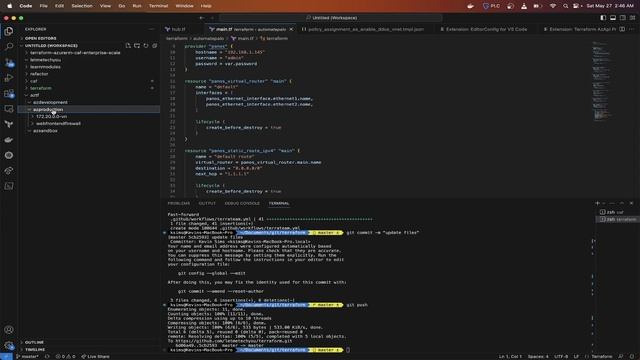The width and height of the screenshot is (640, 360).
Task: Select the zsh terraform terminal session
Action: pyautogui.click(x=617, y=220)
